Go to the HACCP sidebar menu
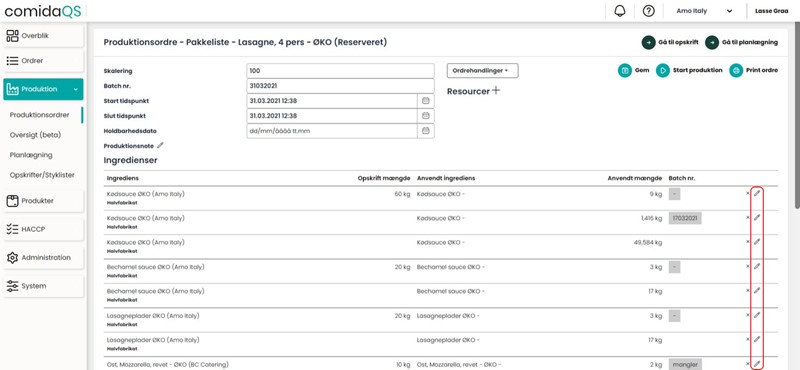This screenshot has width=800, height=370. [43, 229]
